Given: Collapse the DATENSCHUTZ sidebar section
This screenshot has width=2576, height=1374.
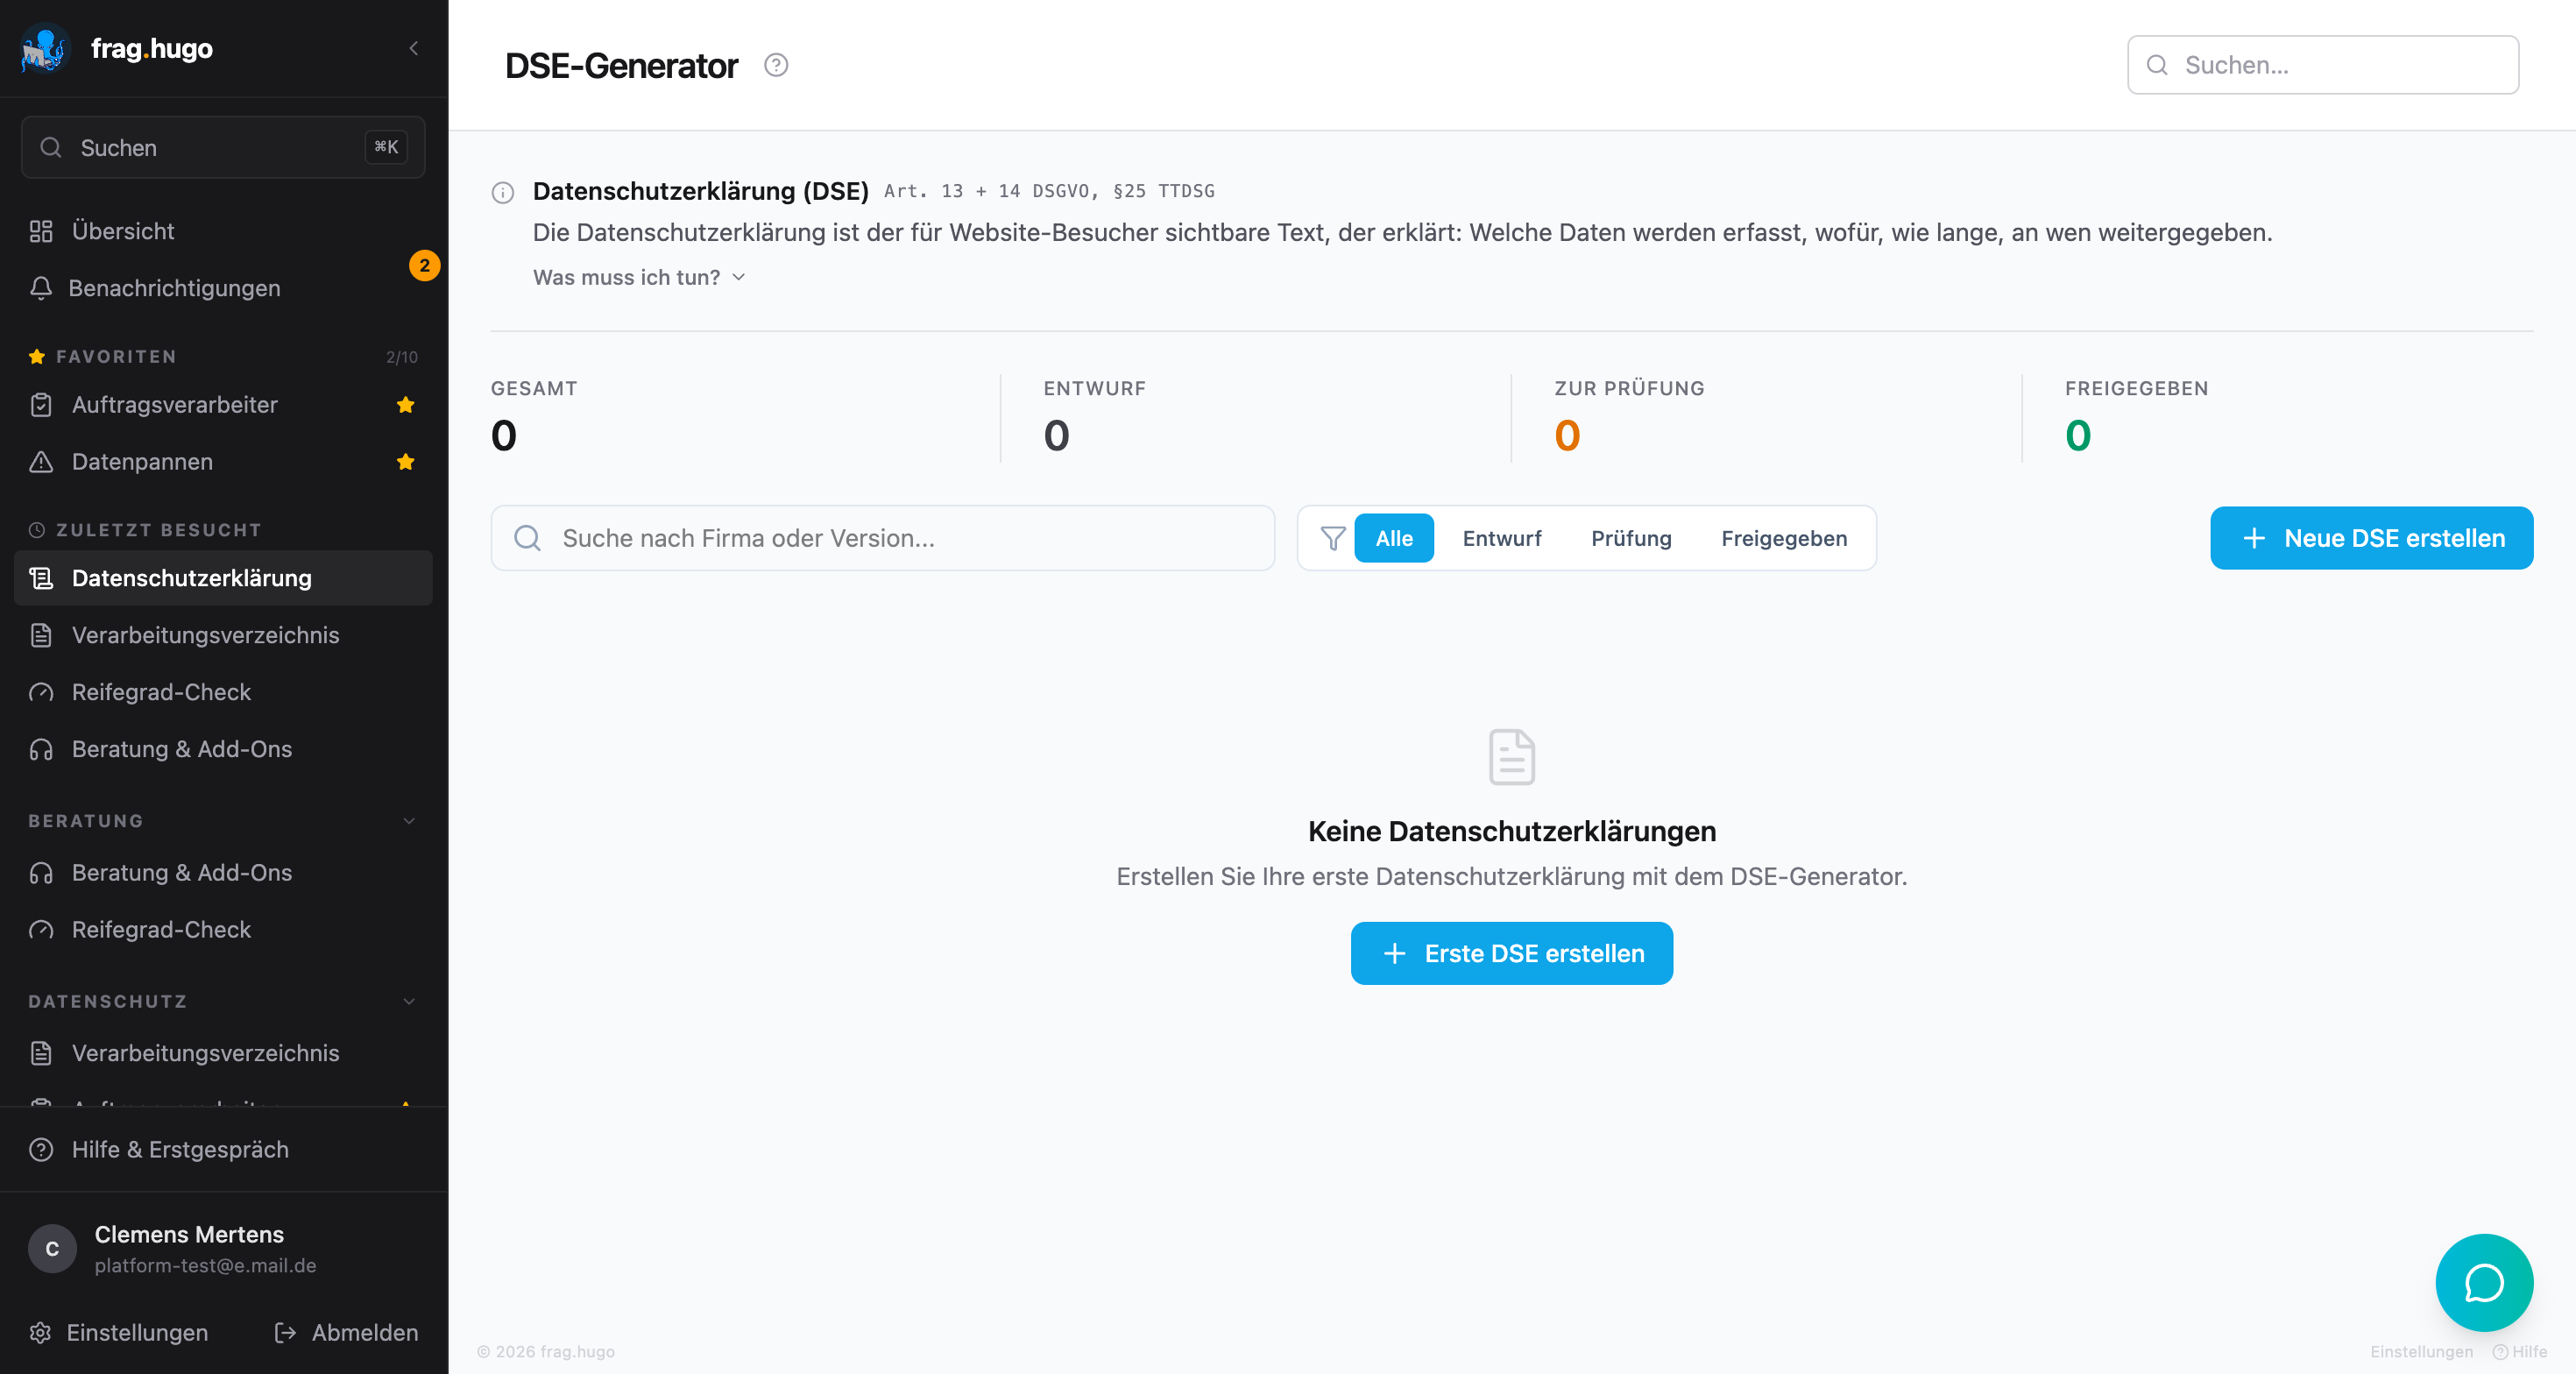Looking at the screenshot, I should 222,1001.
